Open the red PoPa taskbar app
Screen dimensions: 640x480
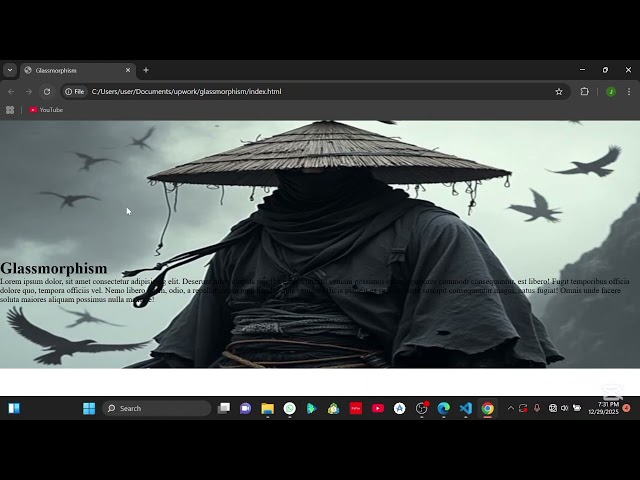(356, 408)
